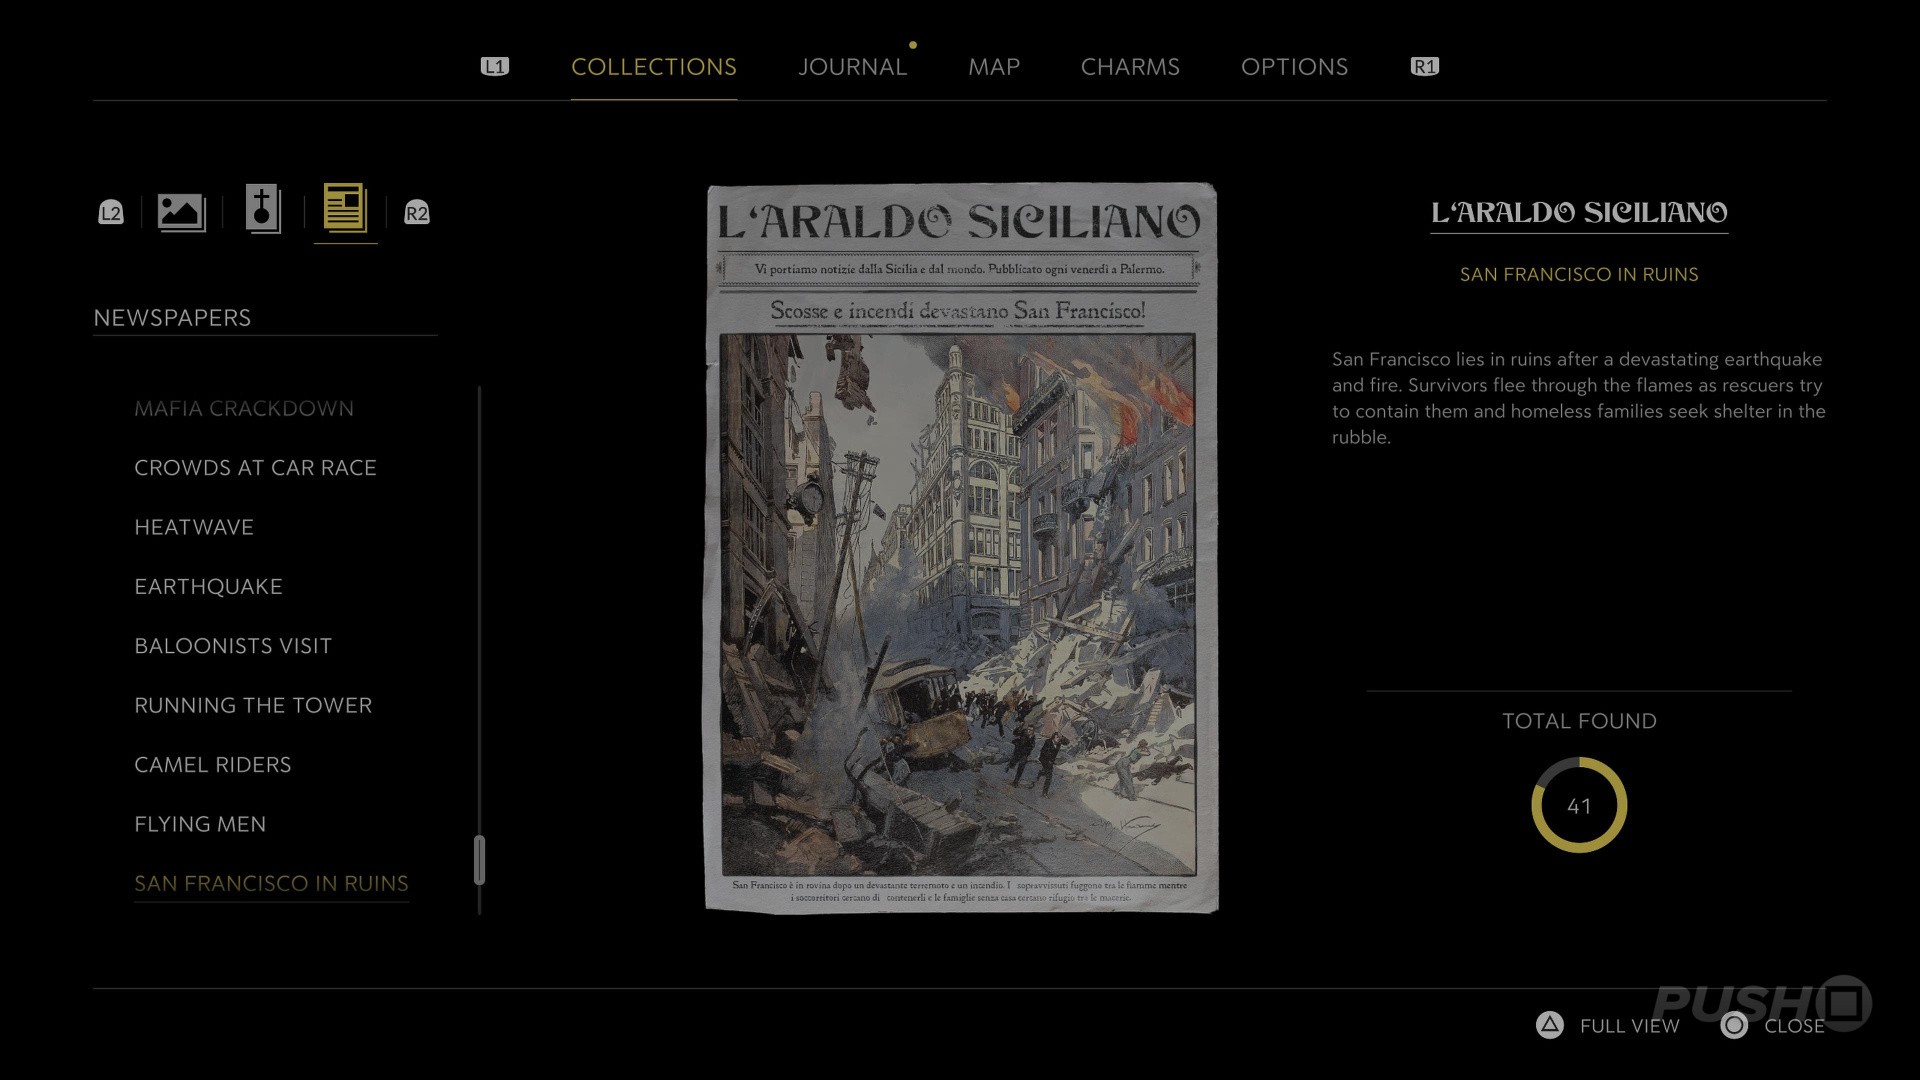Click the circle Close icon
1920x1080 pixels.
point(1734,1025)
